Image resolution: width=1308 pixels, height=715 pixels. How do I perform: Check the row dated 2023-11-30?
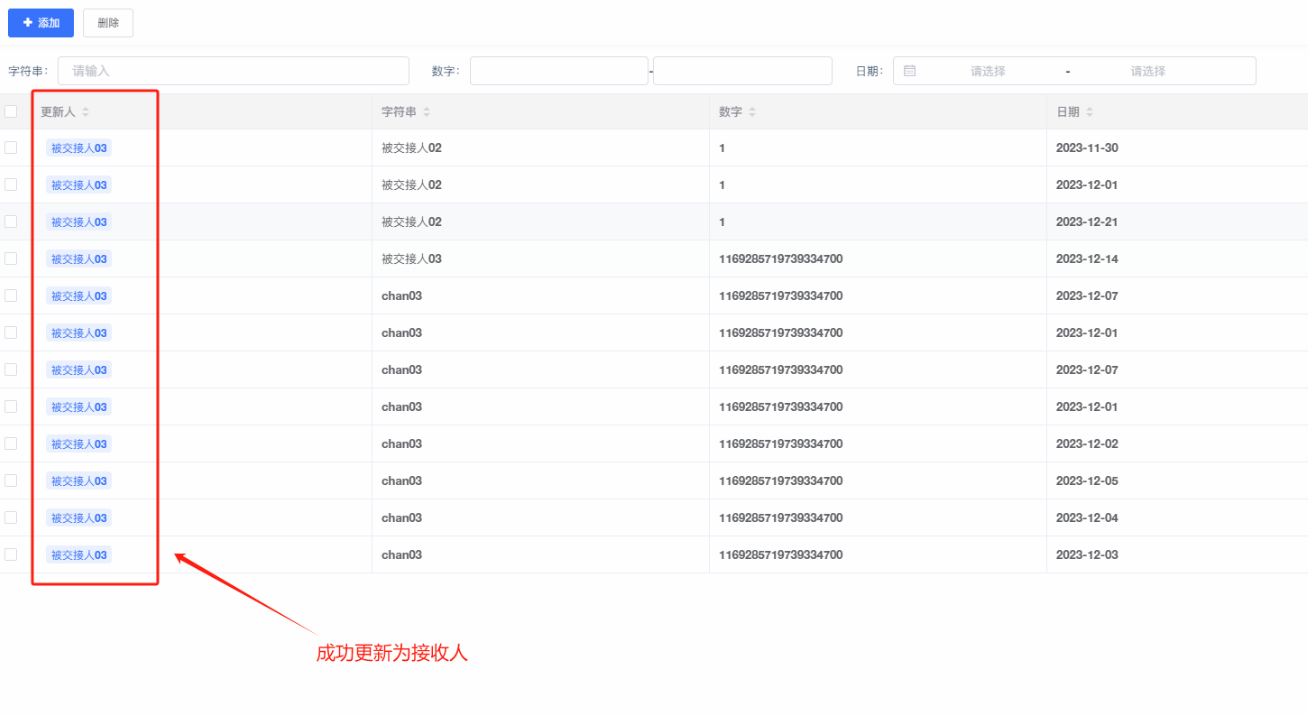(x=11, y=148)
